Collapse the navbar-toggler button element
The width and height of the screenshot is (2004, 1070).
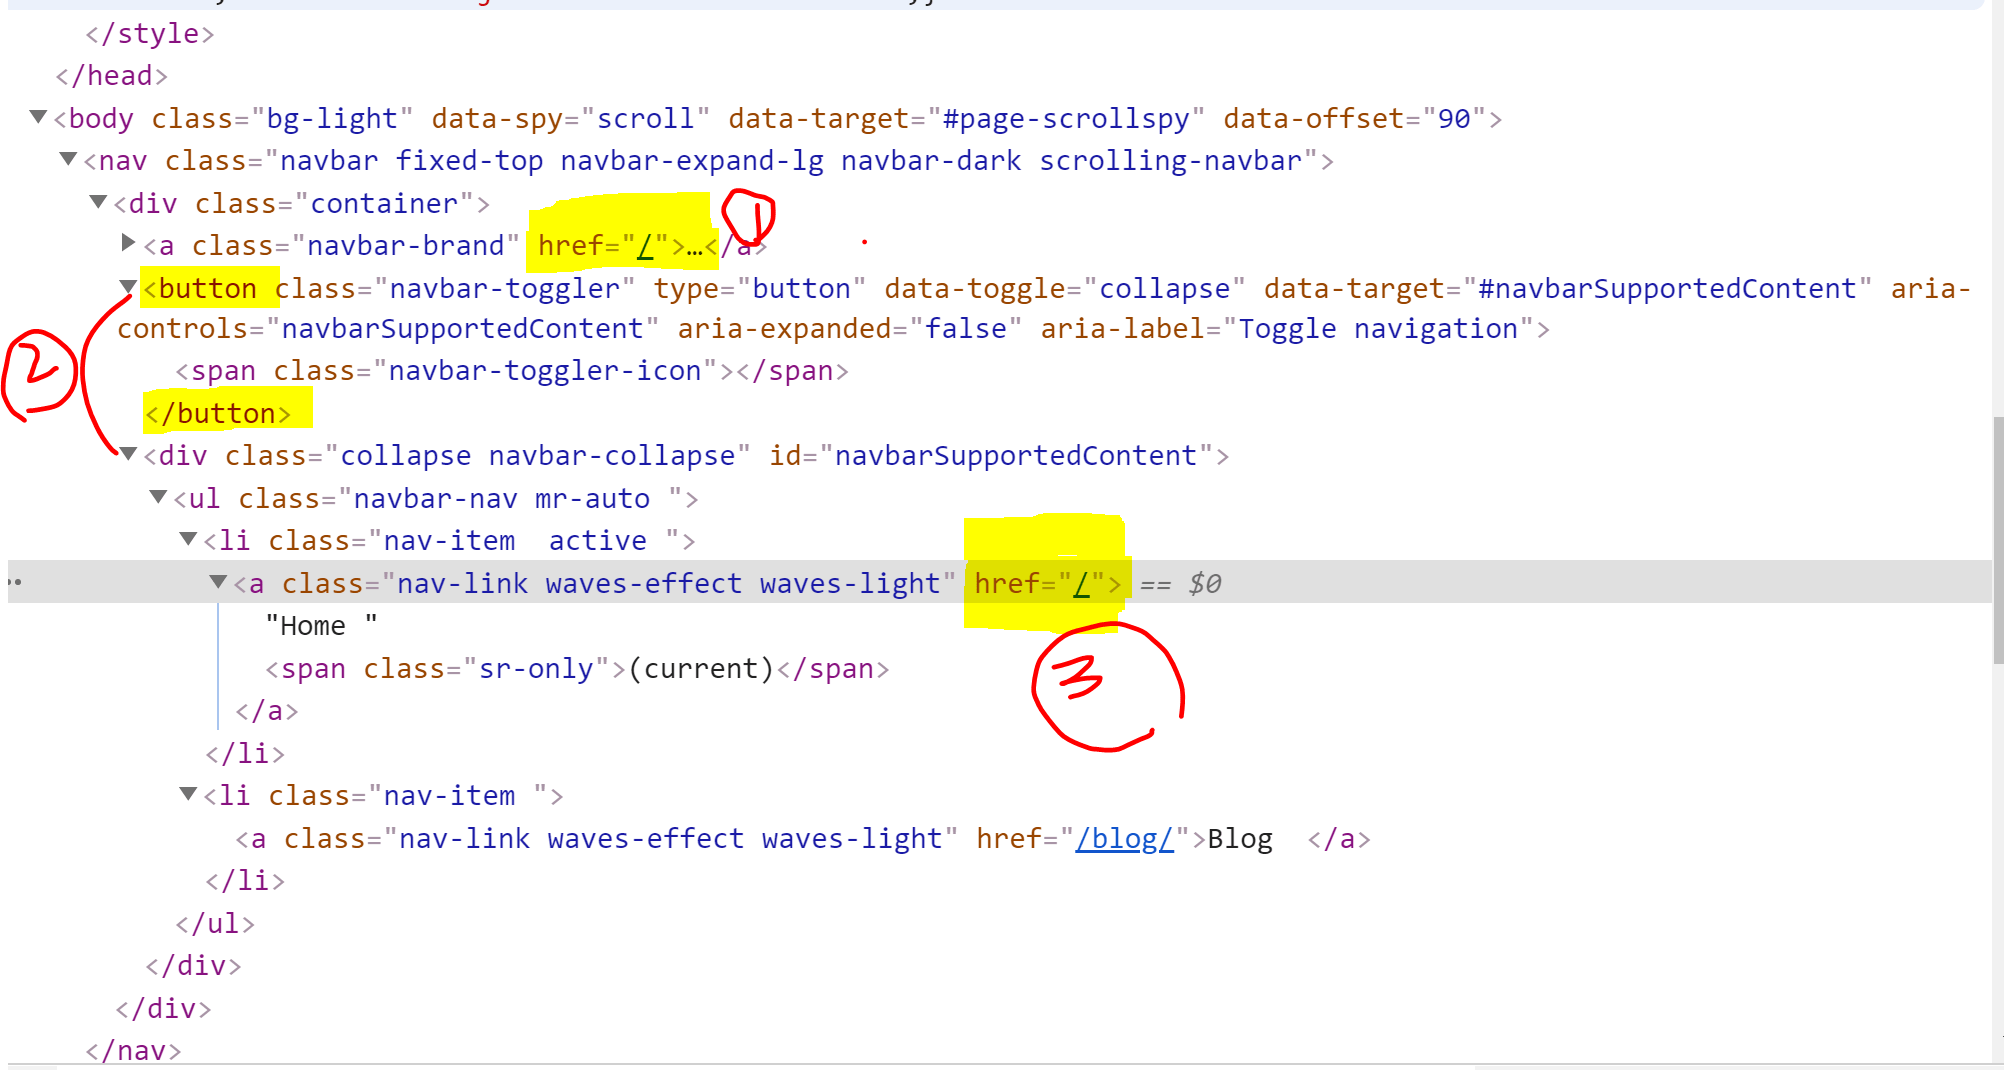(x=128, y=288)
